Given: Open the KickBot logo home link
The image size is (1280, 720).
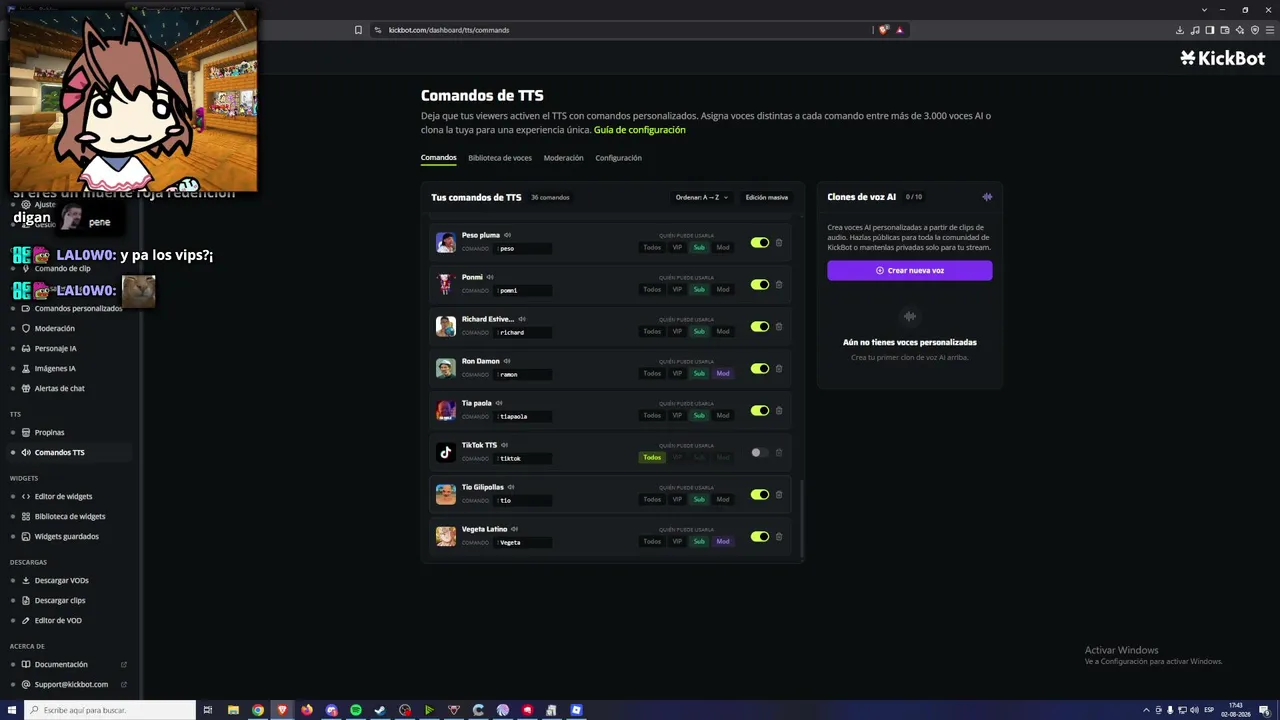Looking at the screenshot, I should 1223,58.
